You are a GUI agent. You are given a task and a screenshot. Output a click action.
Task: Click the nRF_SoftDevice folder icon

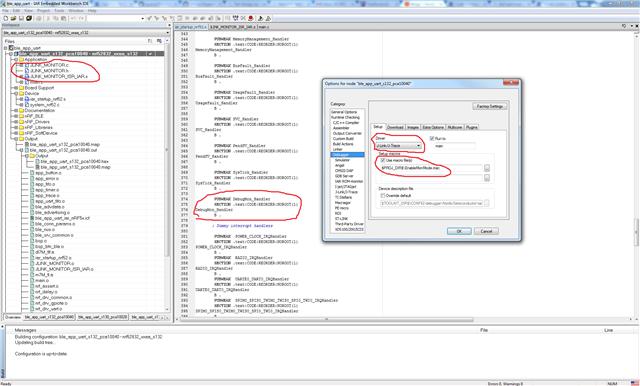(22, 133)
